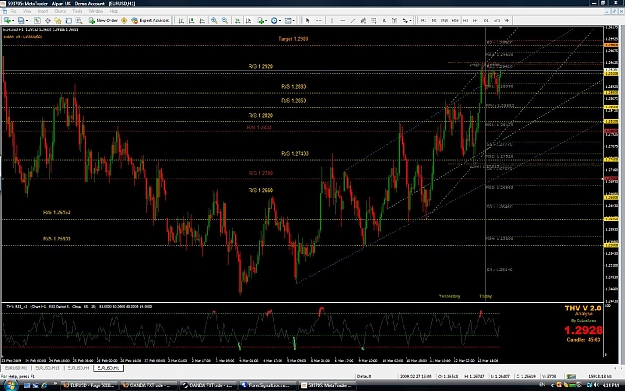Open the Tools menu

coord(77,11)
